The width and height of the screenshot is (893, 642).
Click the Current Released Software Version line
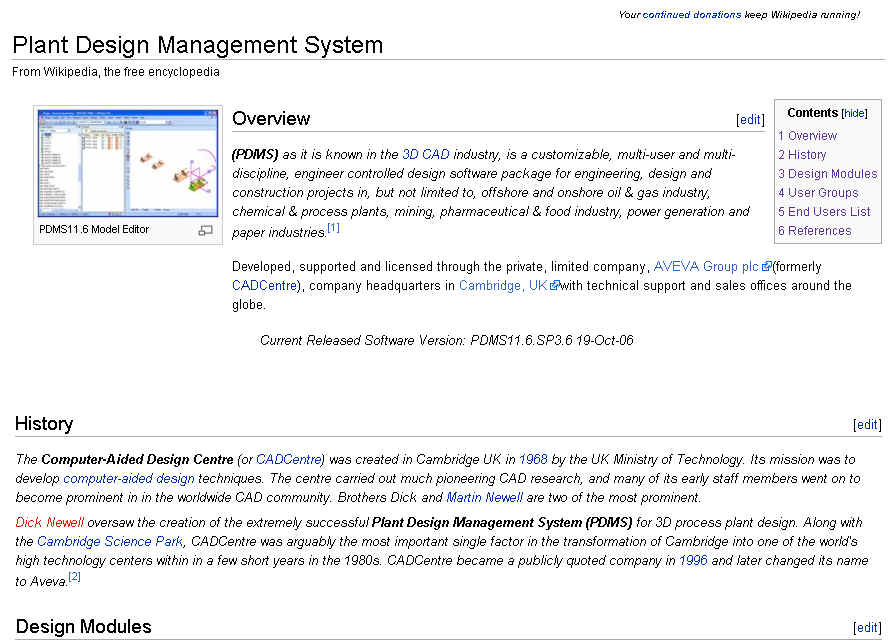[446, 341]
